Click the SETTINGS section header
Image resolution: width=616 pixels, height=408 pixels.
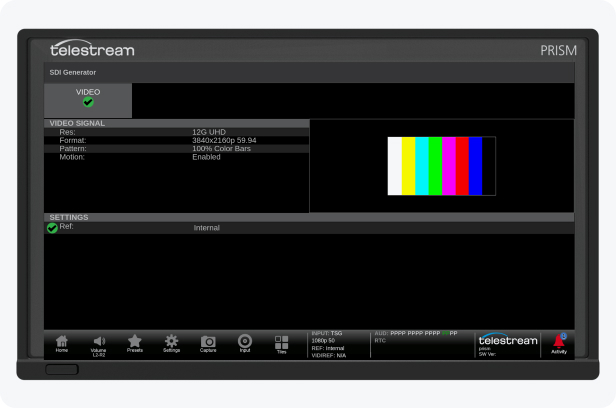[x=309, y=217]
